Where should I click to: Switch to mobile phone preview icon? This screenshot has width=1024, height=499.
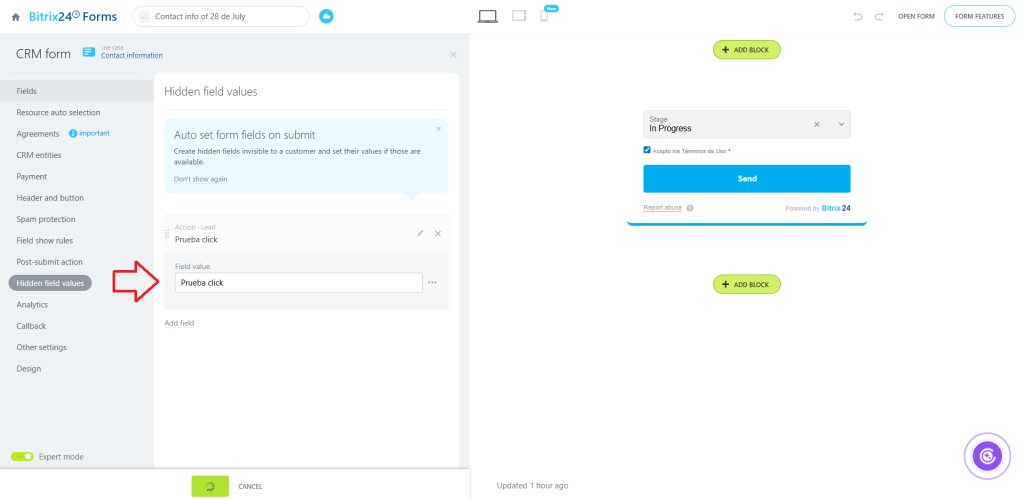(544, 16)
